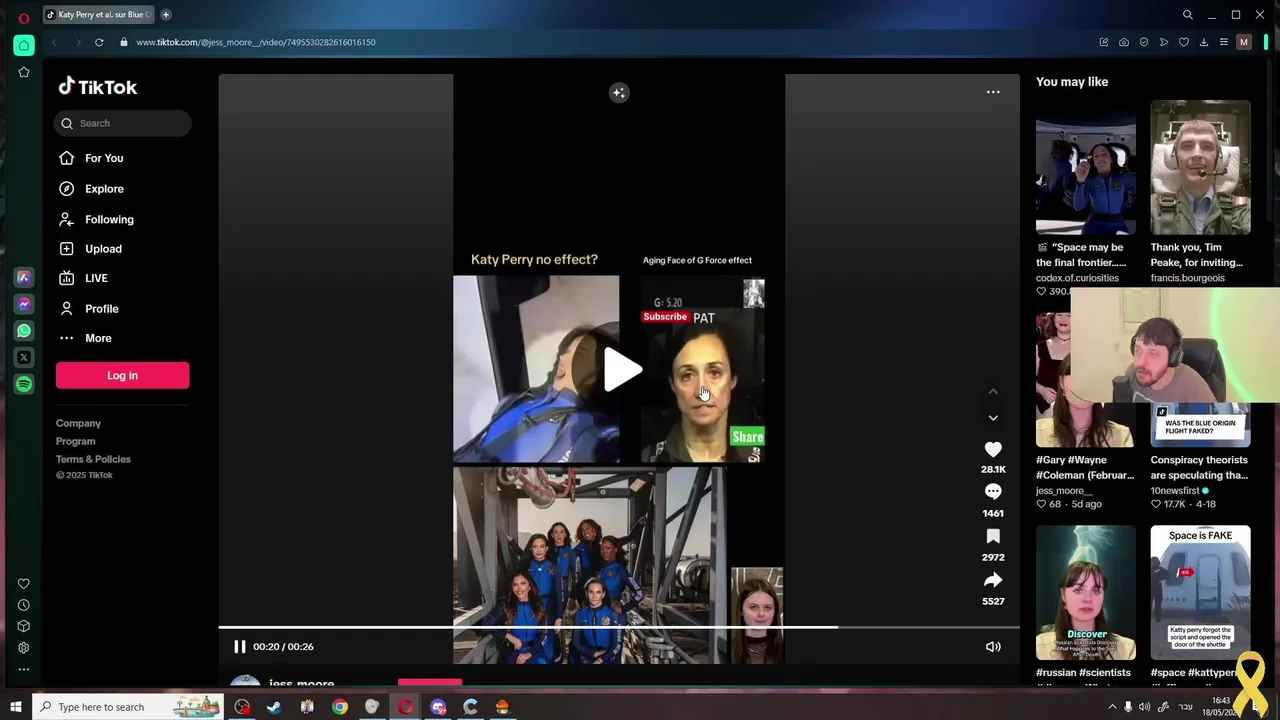
Task: Go to next video with down chevron
Action: coord(993,418)
